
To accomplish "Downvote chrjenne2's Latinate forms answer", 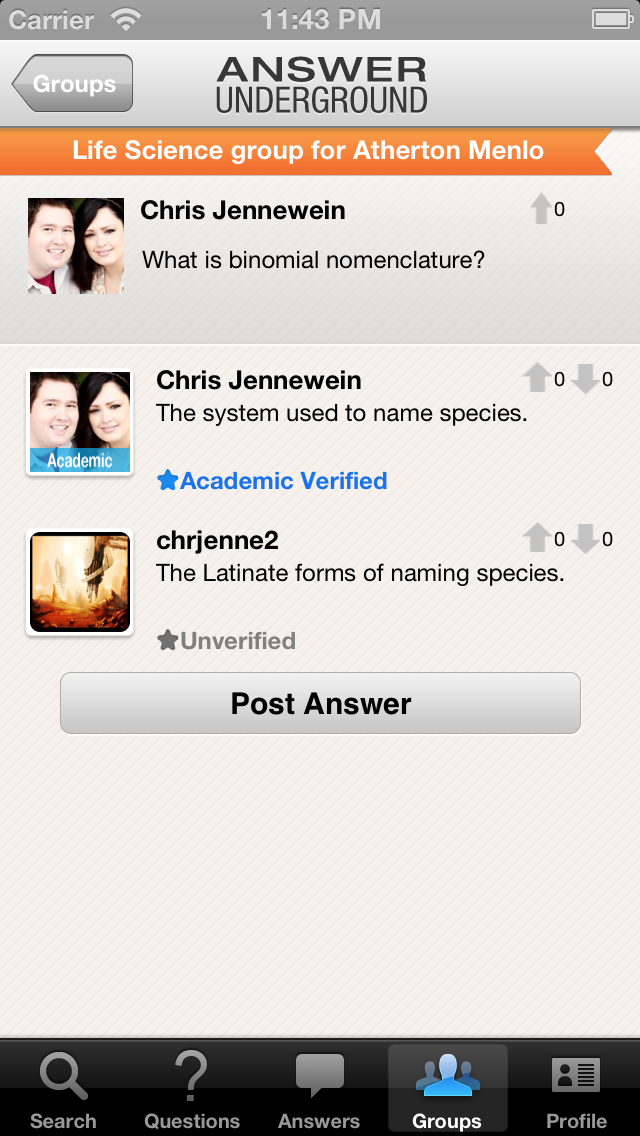I will (586, 539).
